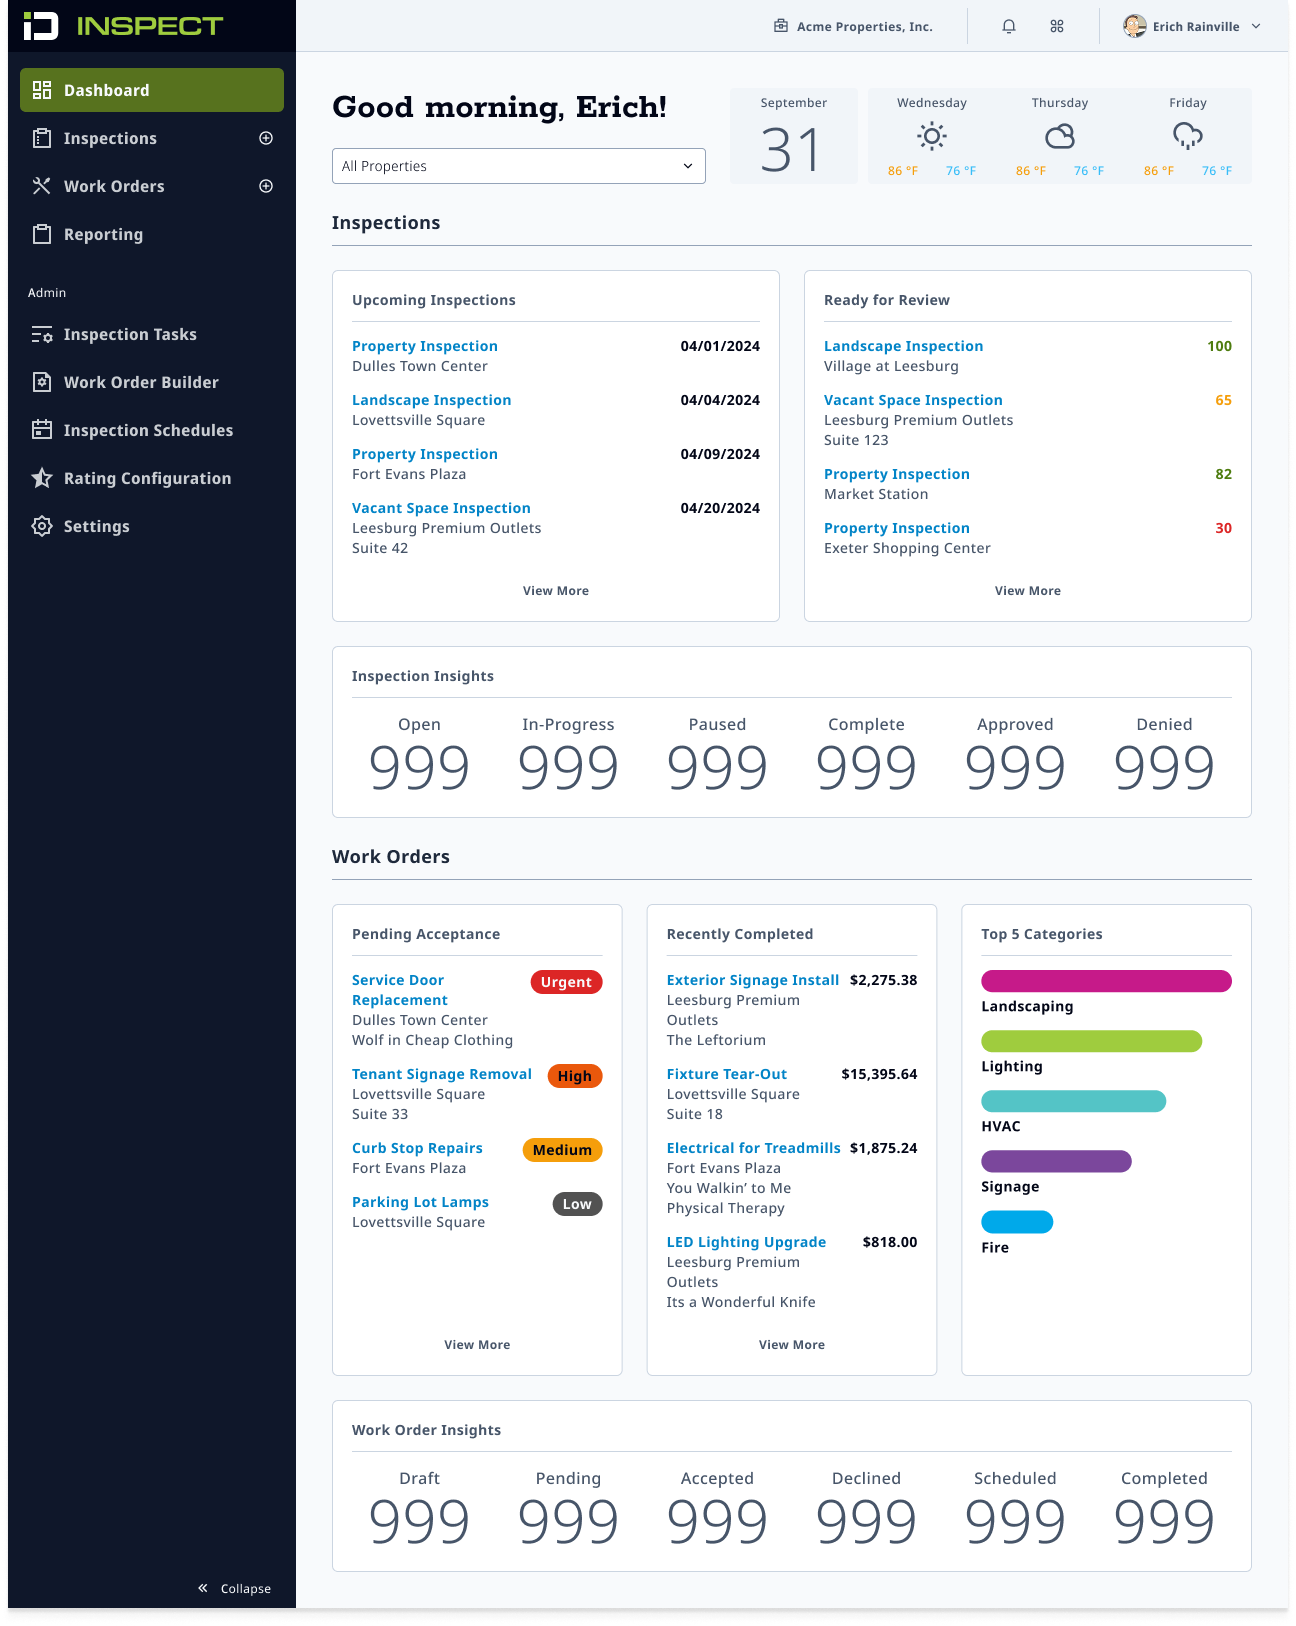Viewport: 1296px width, 1626px height.
Task: Expand the user menu chevron
Action: 1256,27
